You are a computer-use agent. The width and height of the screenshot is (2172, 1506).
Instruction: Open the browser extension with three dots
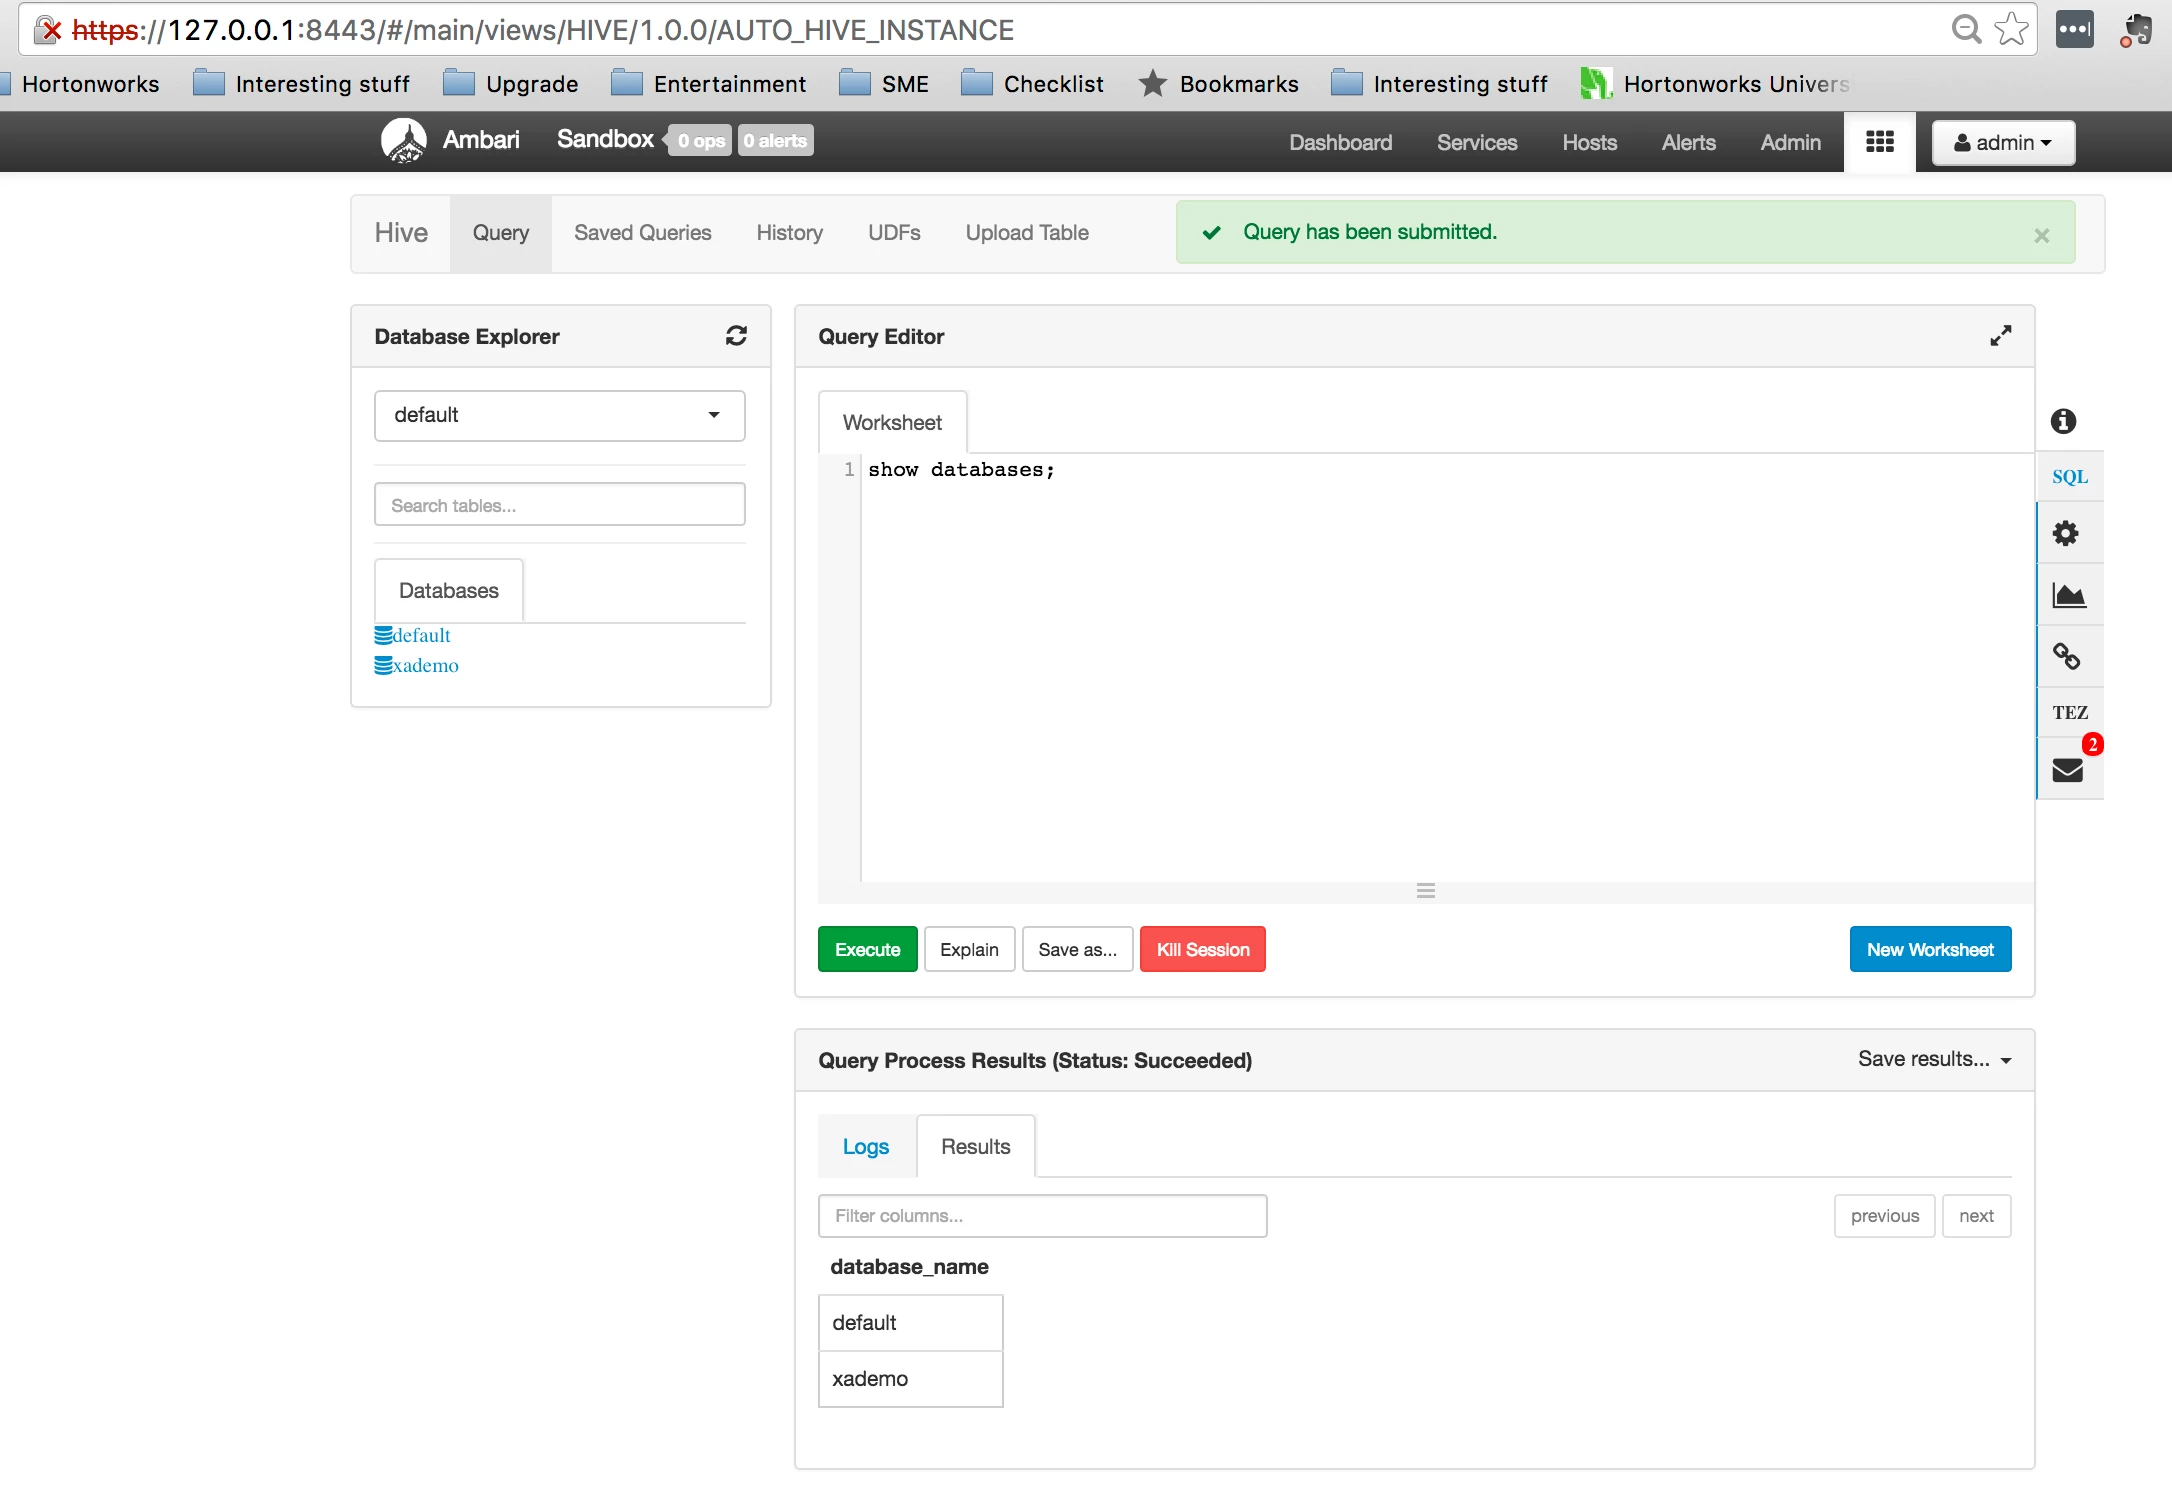(2074, 30)
